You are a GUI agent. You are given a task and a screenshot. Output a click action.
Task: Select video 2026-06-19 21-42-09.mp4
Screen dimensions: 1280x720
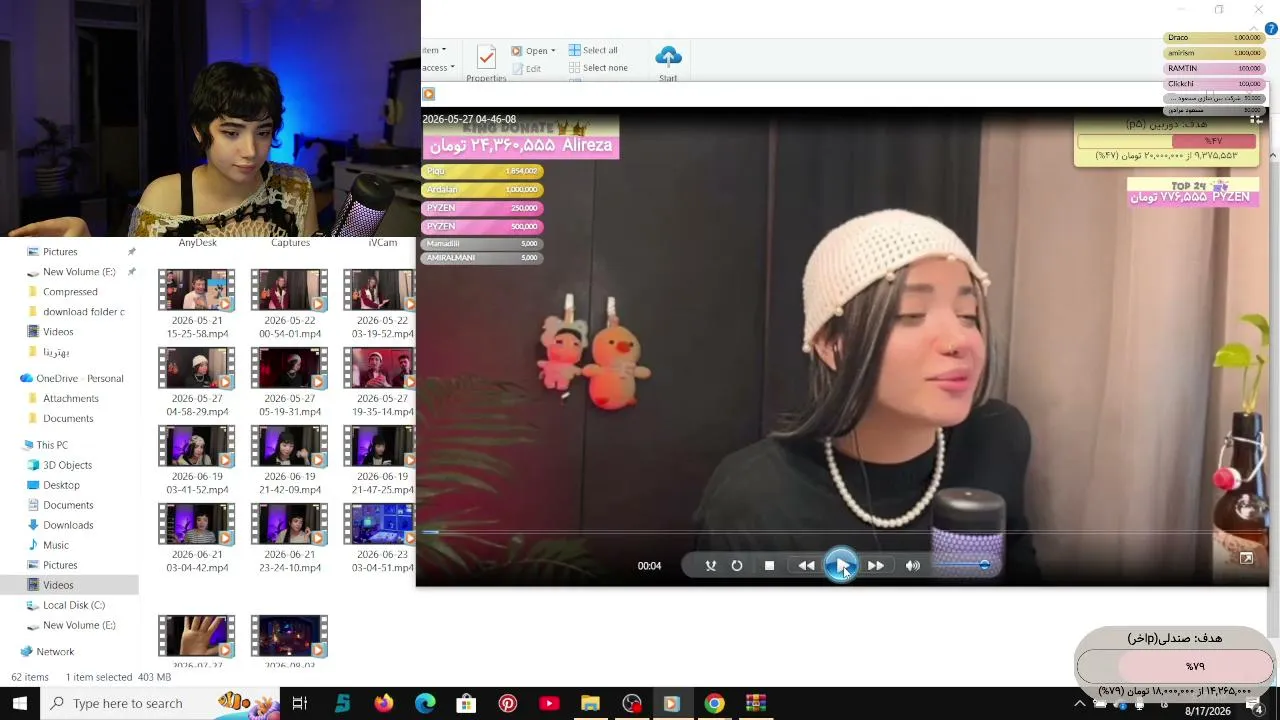tap(290, 460)
